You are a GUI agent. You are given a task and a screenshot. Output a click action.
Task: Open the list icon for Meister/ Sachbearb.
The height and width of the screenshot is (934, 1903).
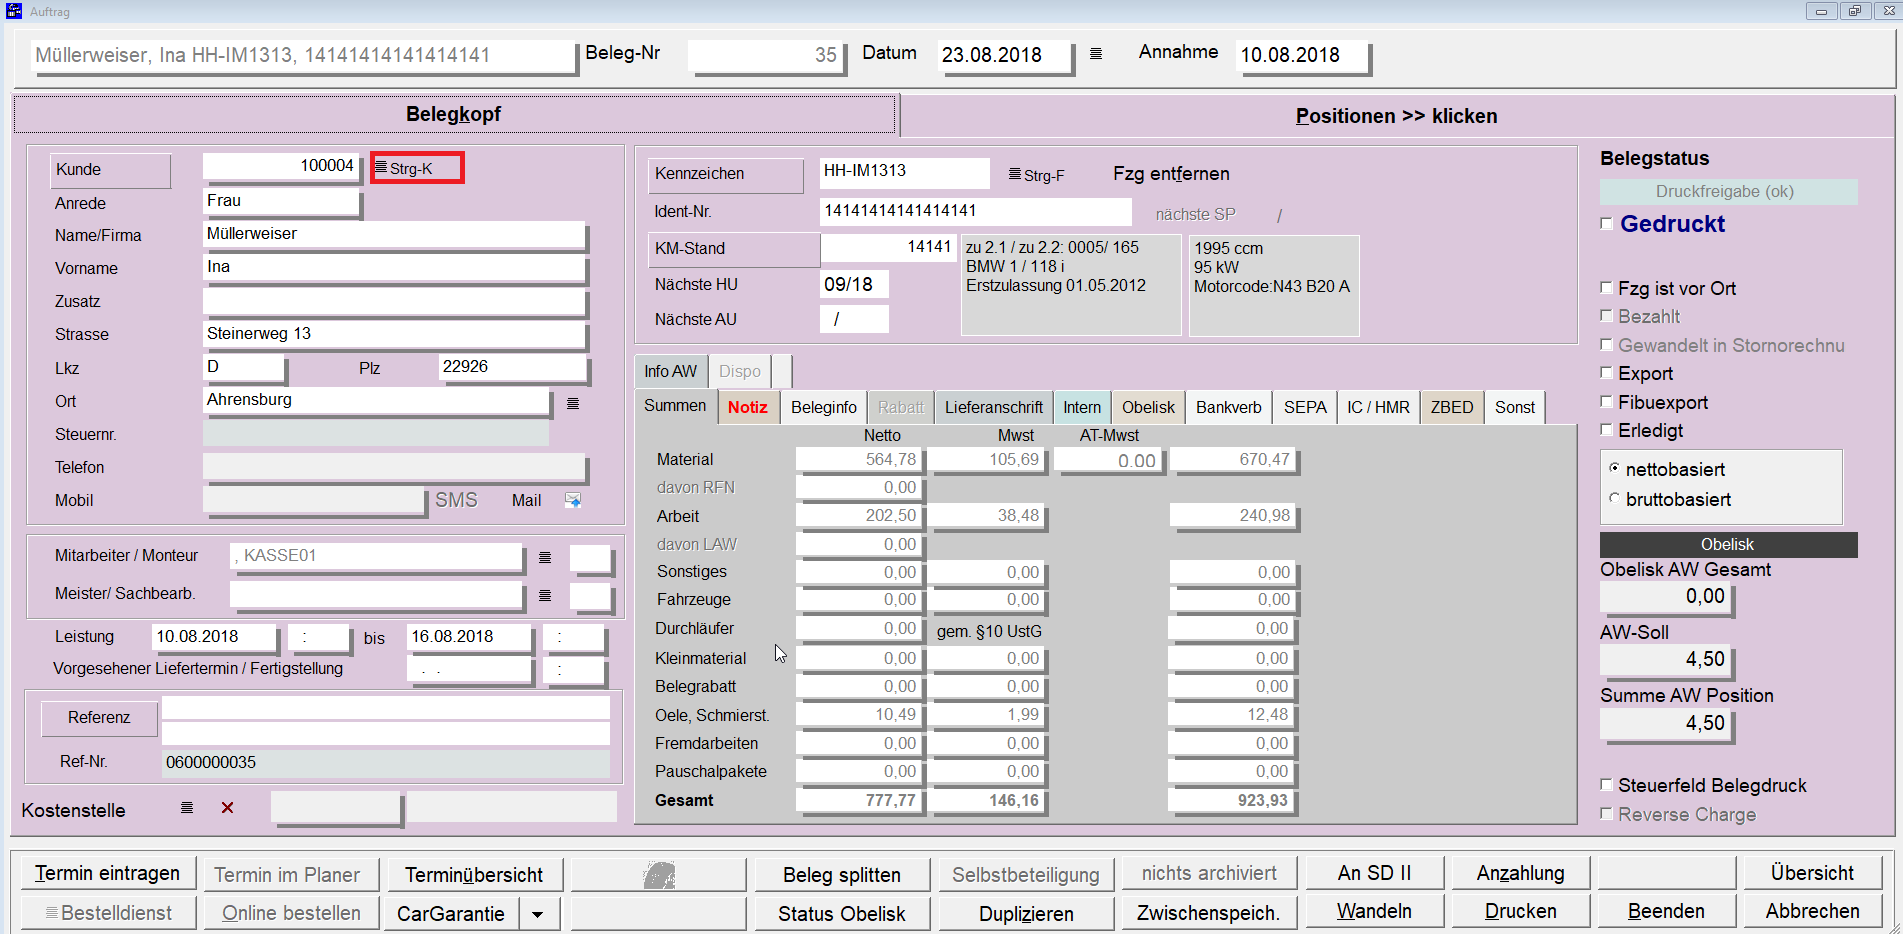545,595
